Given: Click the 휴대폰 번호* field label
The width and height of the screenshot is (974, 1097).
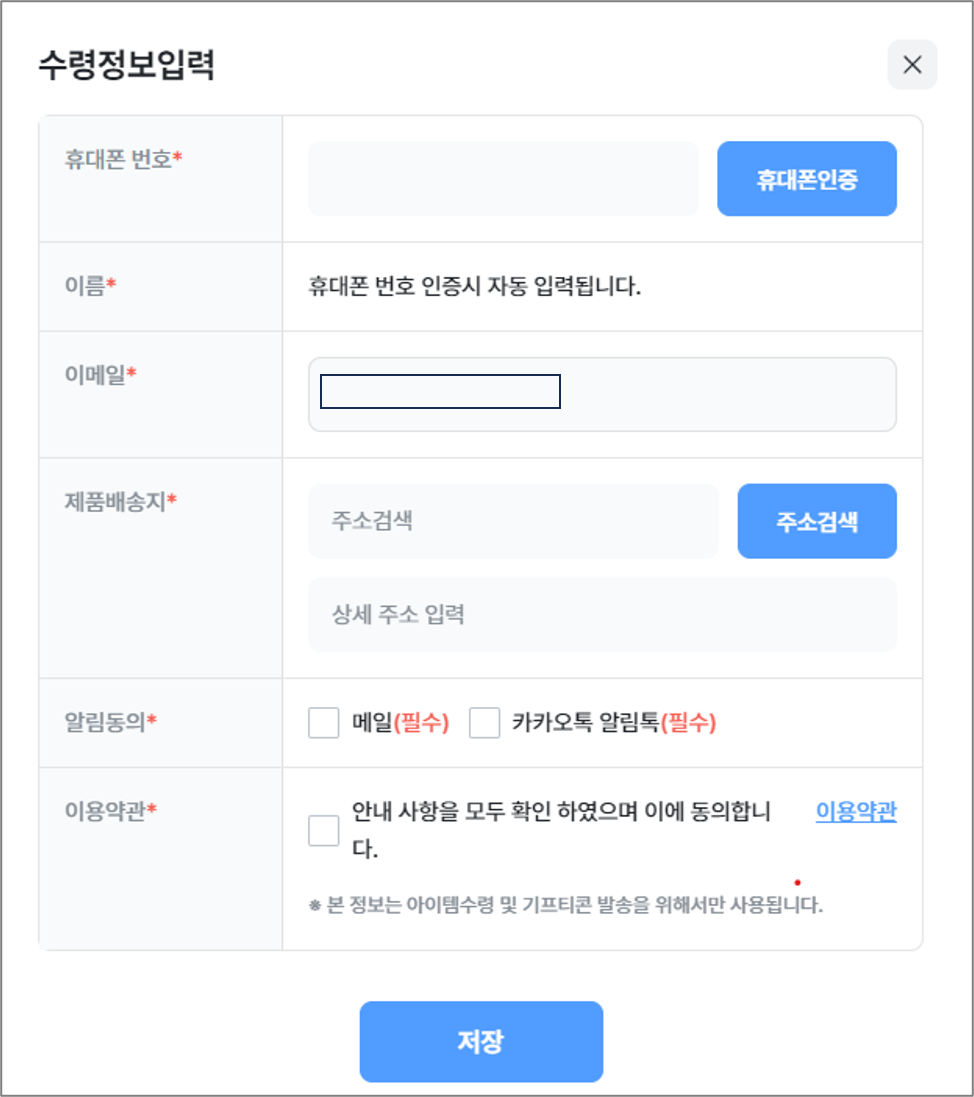Looking at the screenshot, I should 123,159.
